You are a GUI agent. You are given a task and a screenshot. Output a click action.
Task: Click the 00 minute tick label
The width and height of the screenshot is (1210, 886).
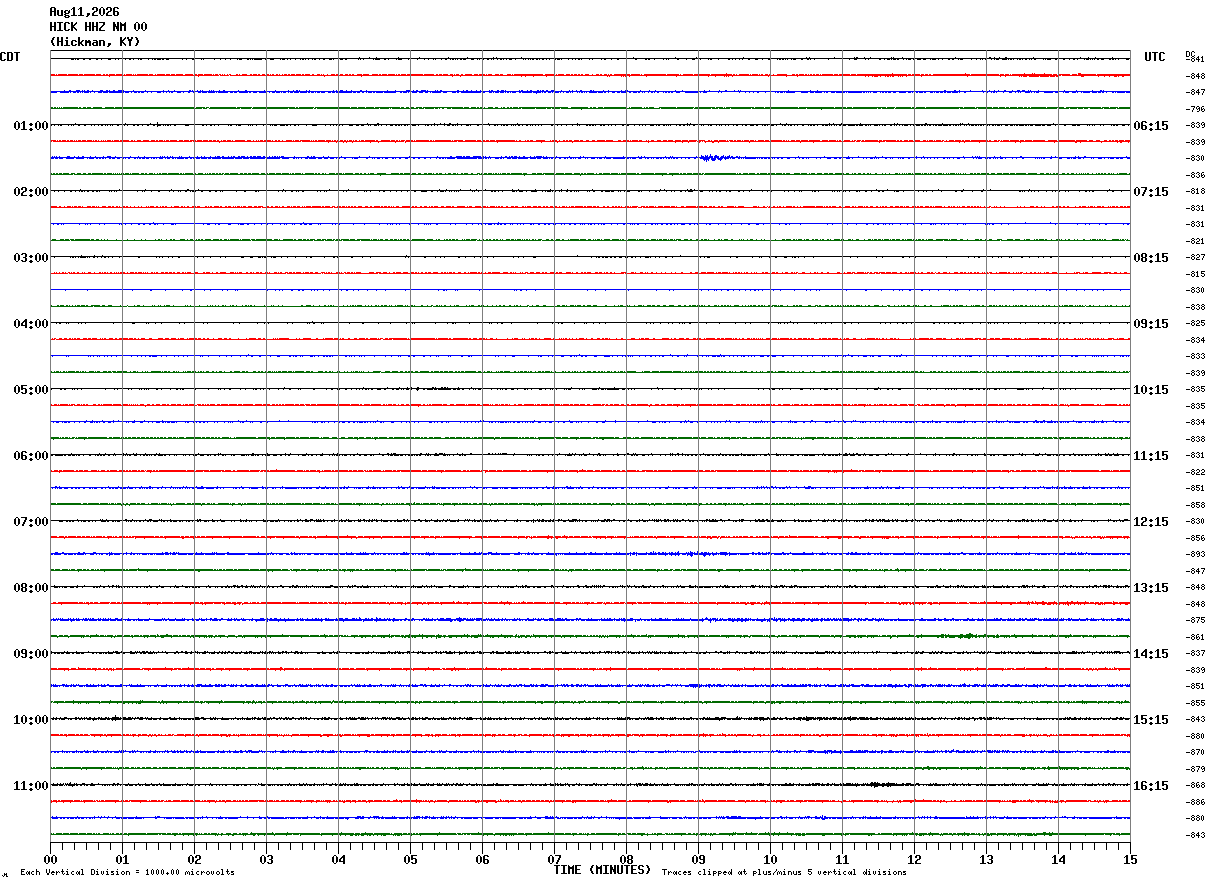pyautogui.click(x=50, y=859)
